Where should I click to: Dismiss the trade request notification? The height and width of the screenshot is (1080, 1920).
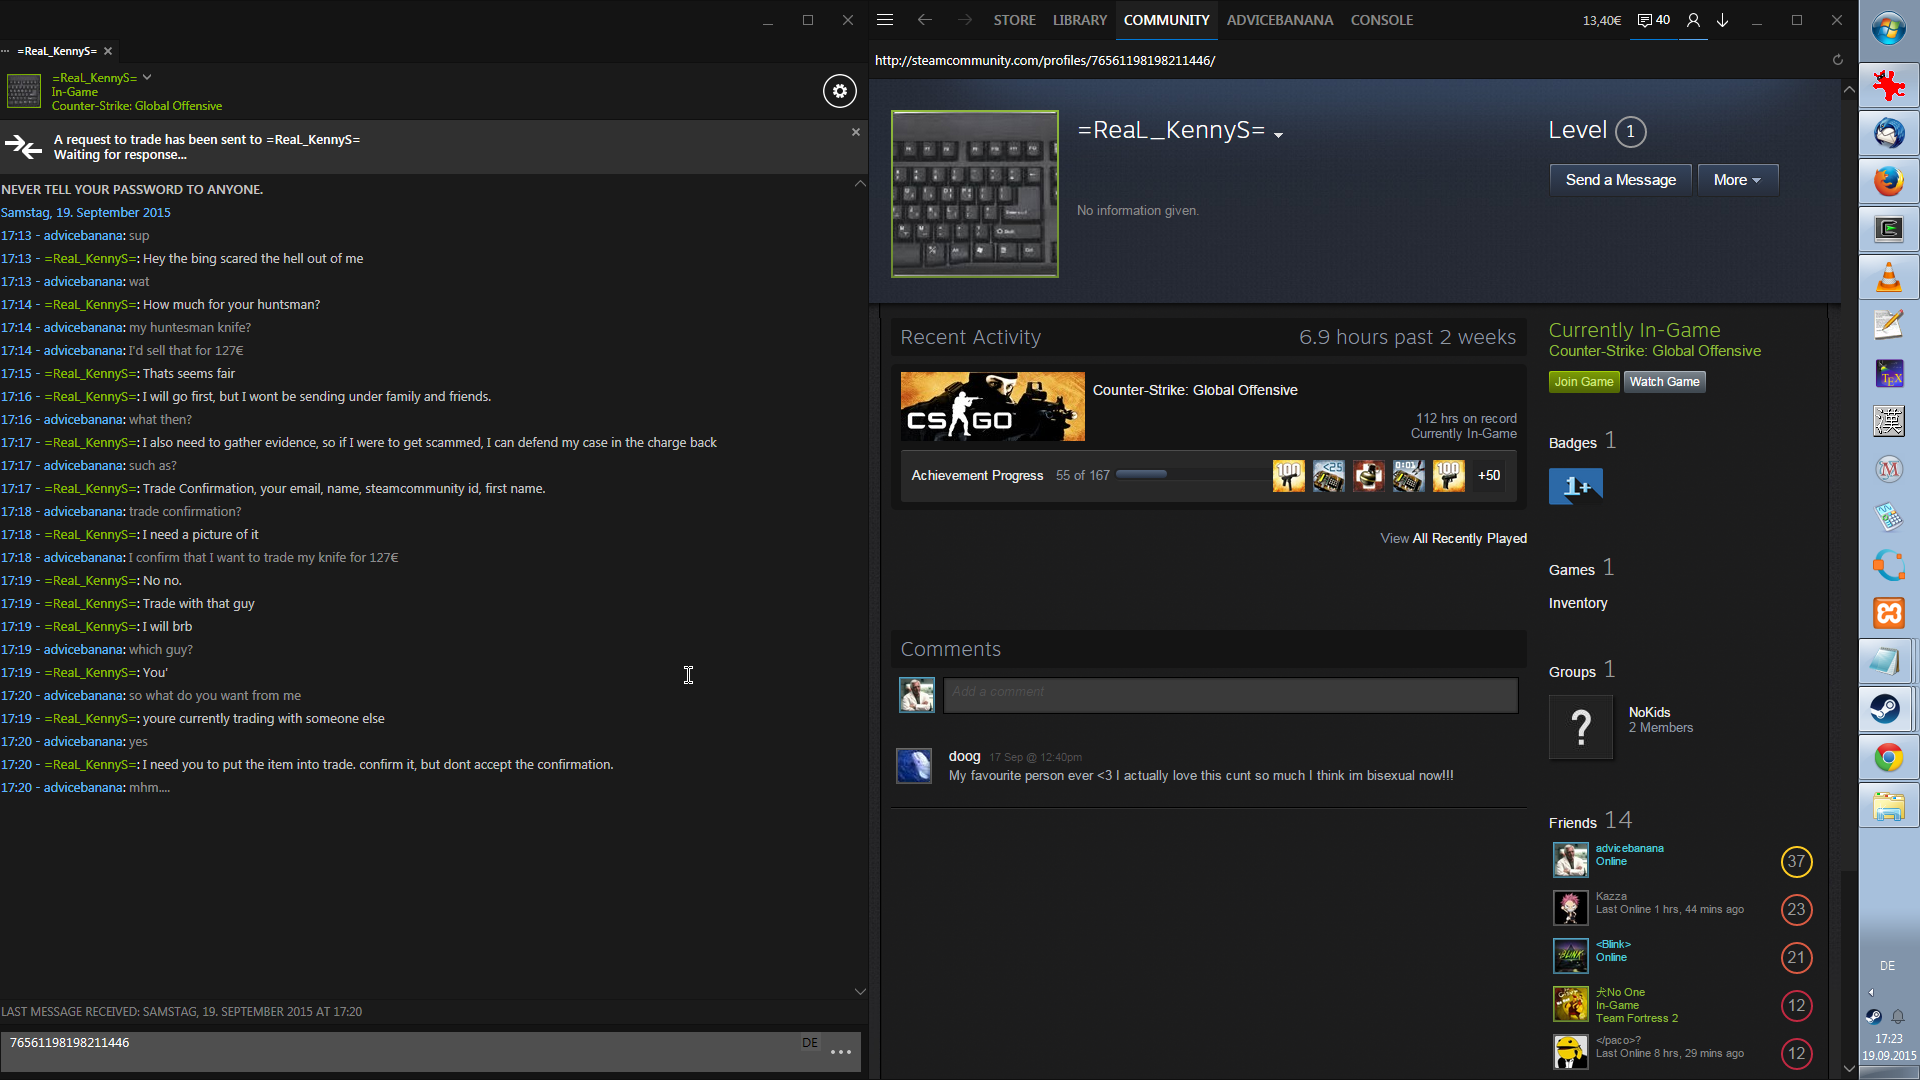pos(856,132)
